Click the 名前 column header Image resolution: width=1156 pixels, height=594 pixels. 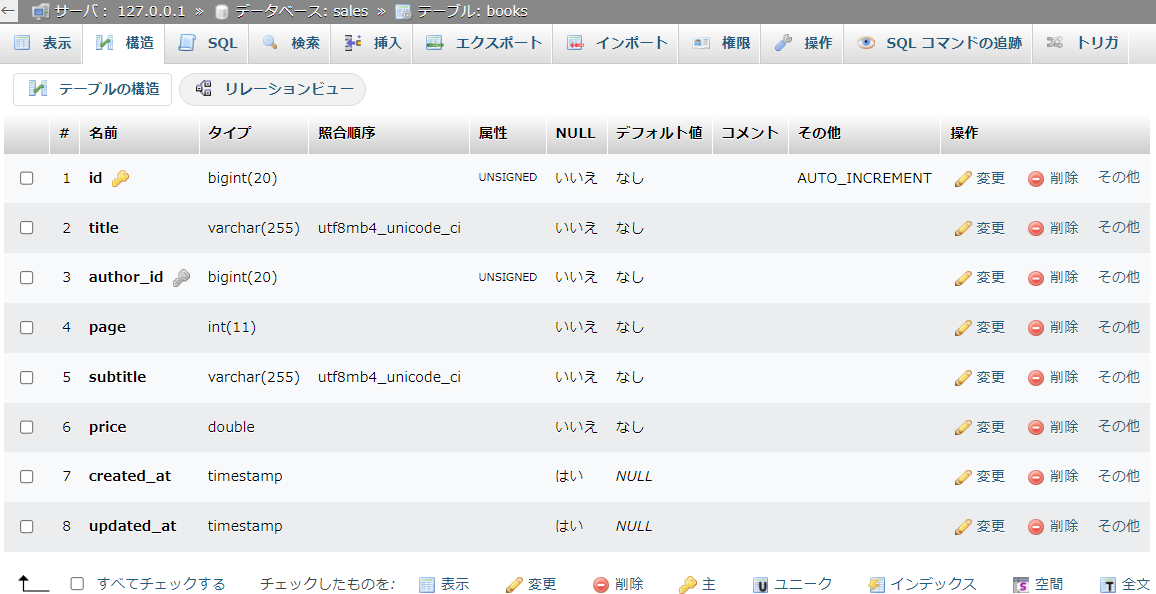click(103, 133)
